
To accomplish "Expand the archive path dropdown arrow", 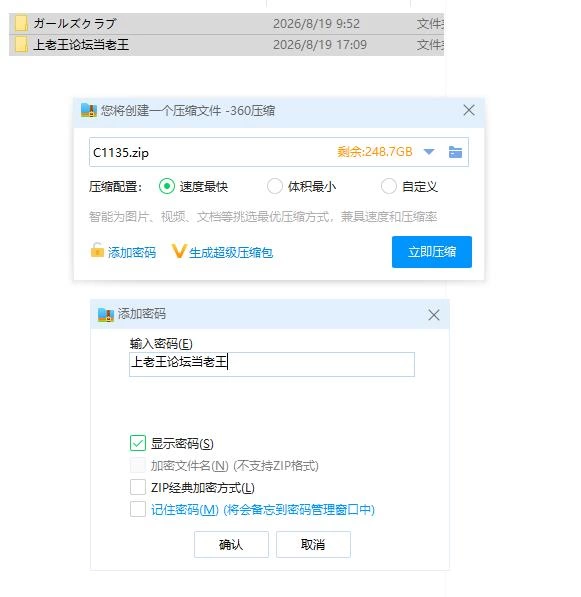I will coord(429,152).
